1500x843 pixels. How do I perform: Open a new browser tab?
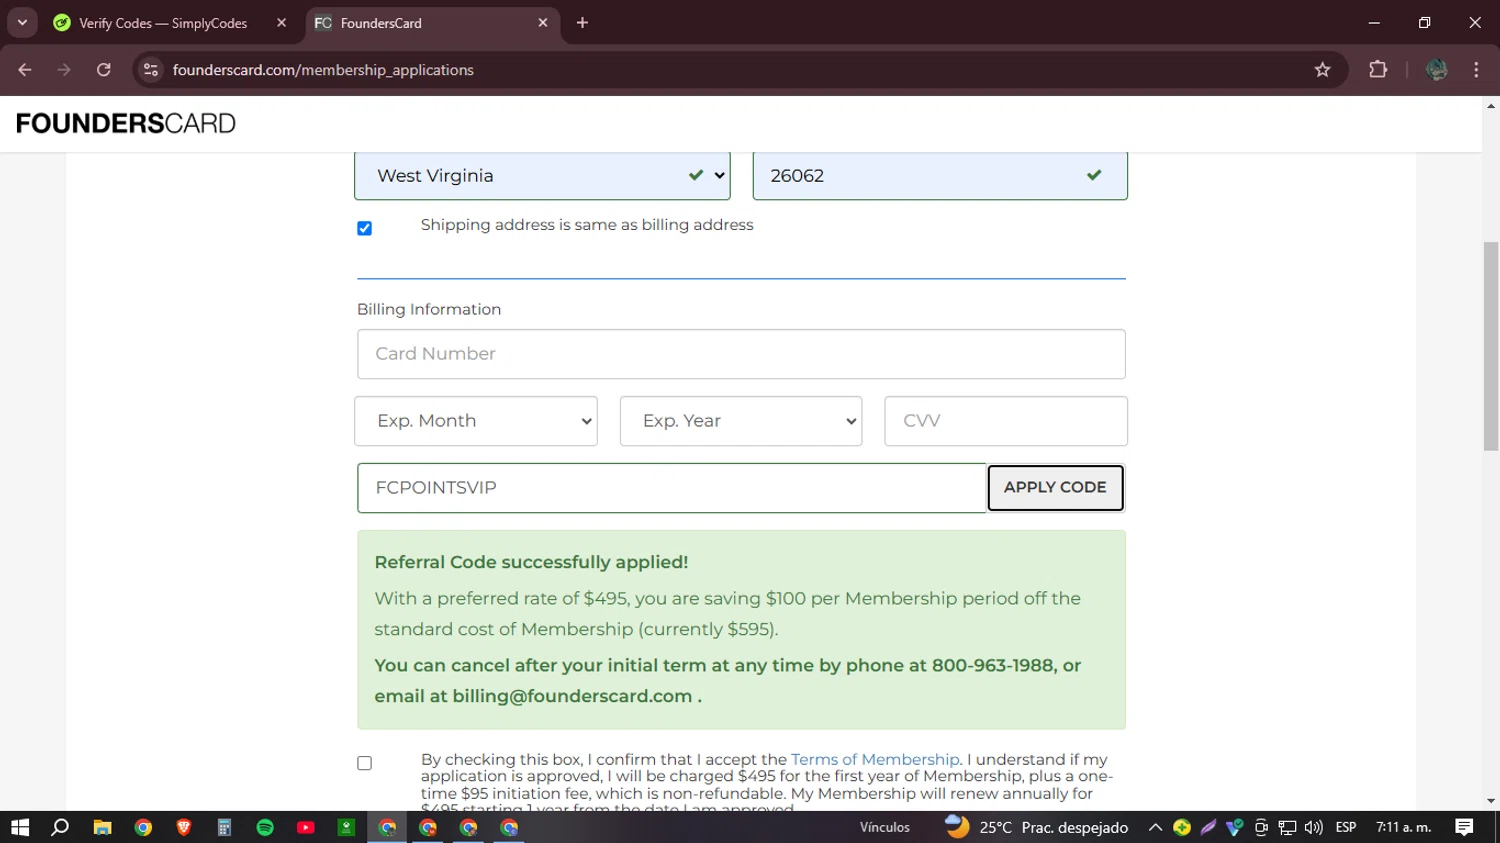pos(582,23)
